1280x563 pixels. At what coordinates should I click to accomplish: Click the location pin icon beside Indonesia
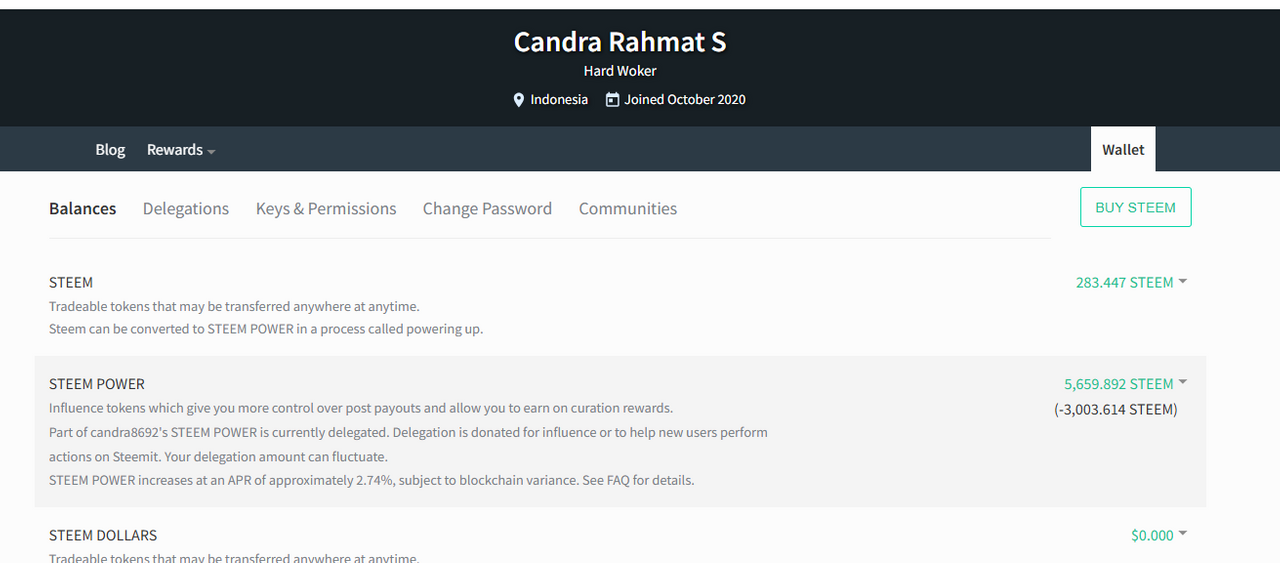point(519,100)
